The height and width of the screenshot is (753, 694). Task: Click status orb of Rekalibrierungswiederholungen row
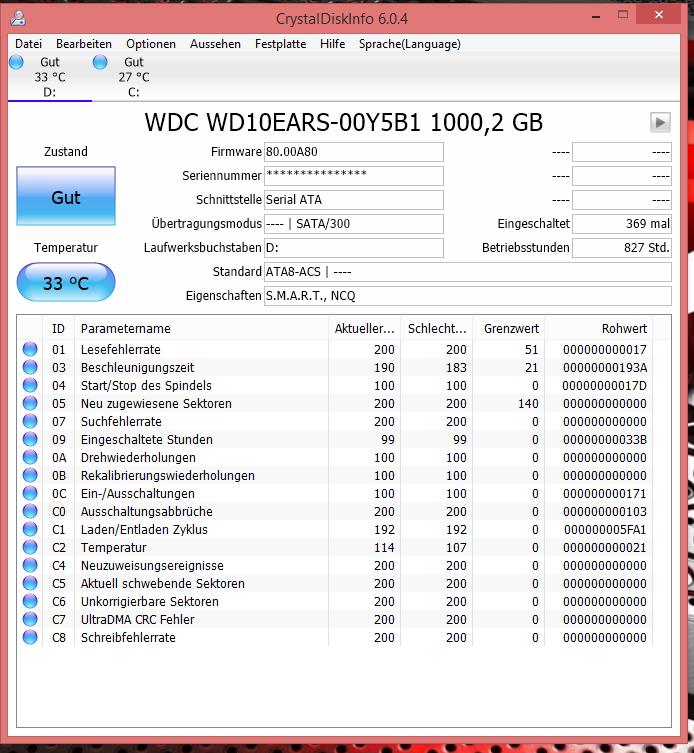click(x=30, y=475)
